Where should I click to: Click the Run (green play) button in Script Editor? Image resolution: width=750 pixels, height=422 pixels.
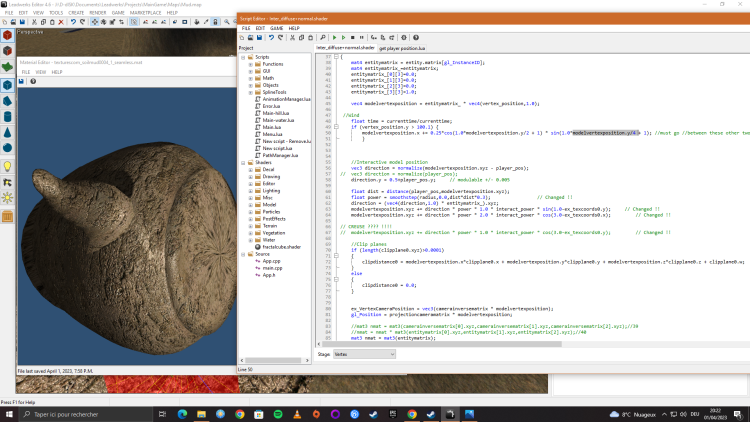[x=332, y=37]
